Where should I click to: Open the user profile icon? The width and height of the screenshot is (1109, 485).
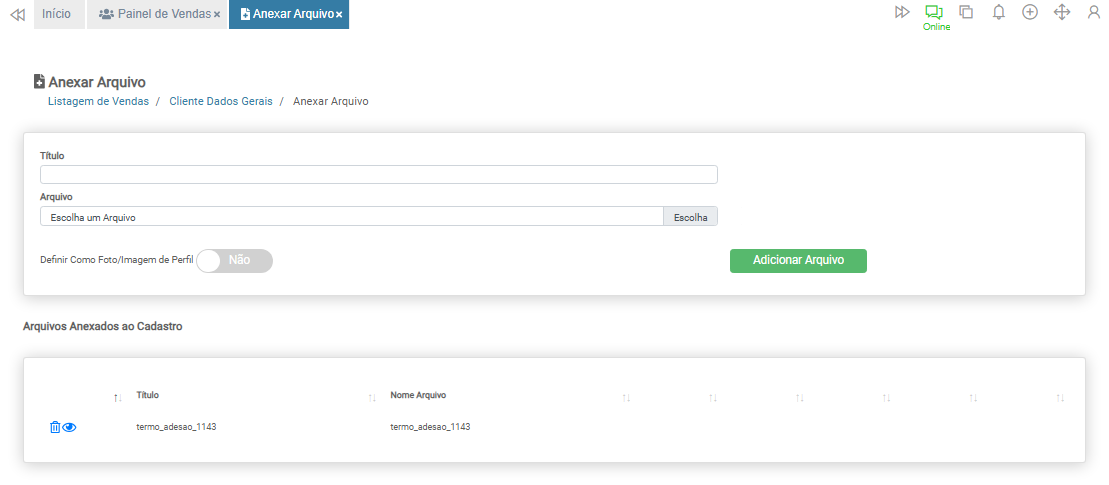coord(1094,12)
